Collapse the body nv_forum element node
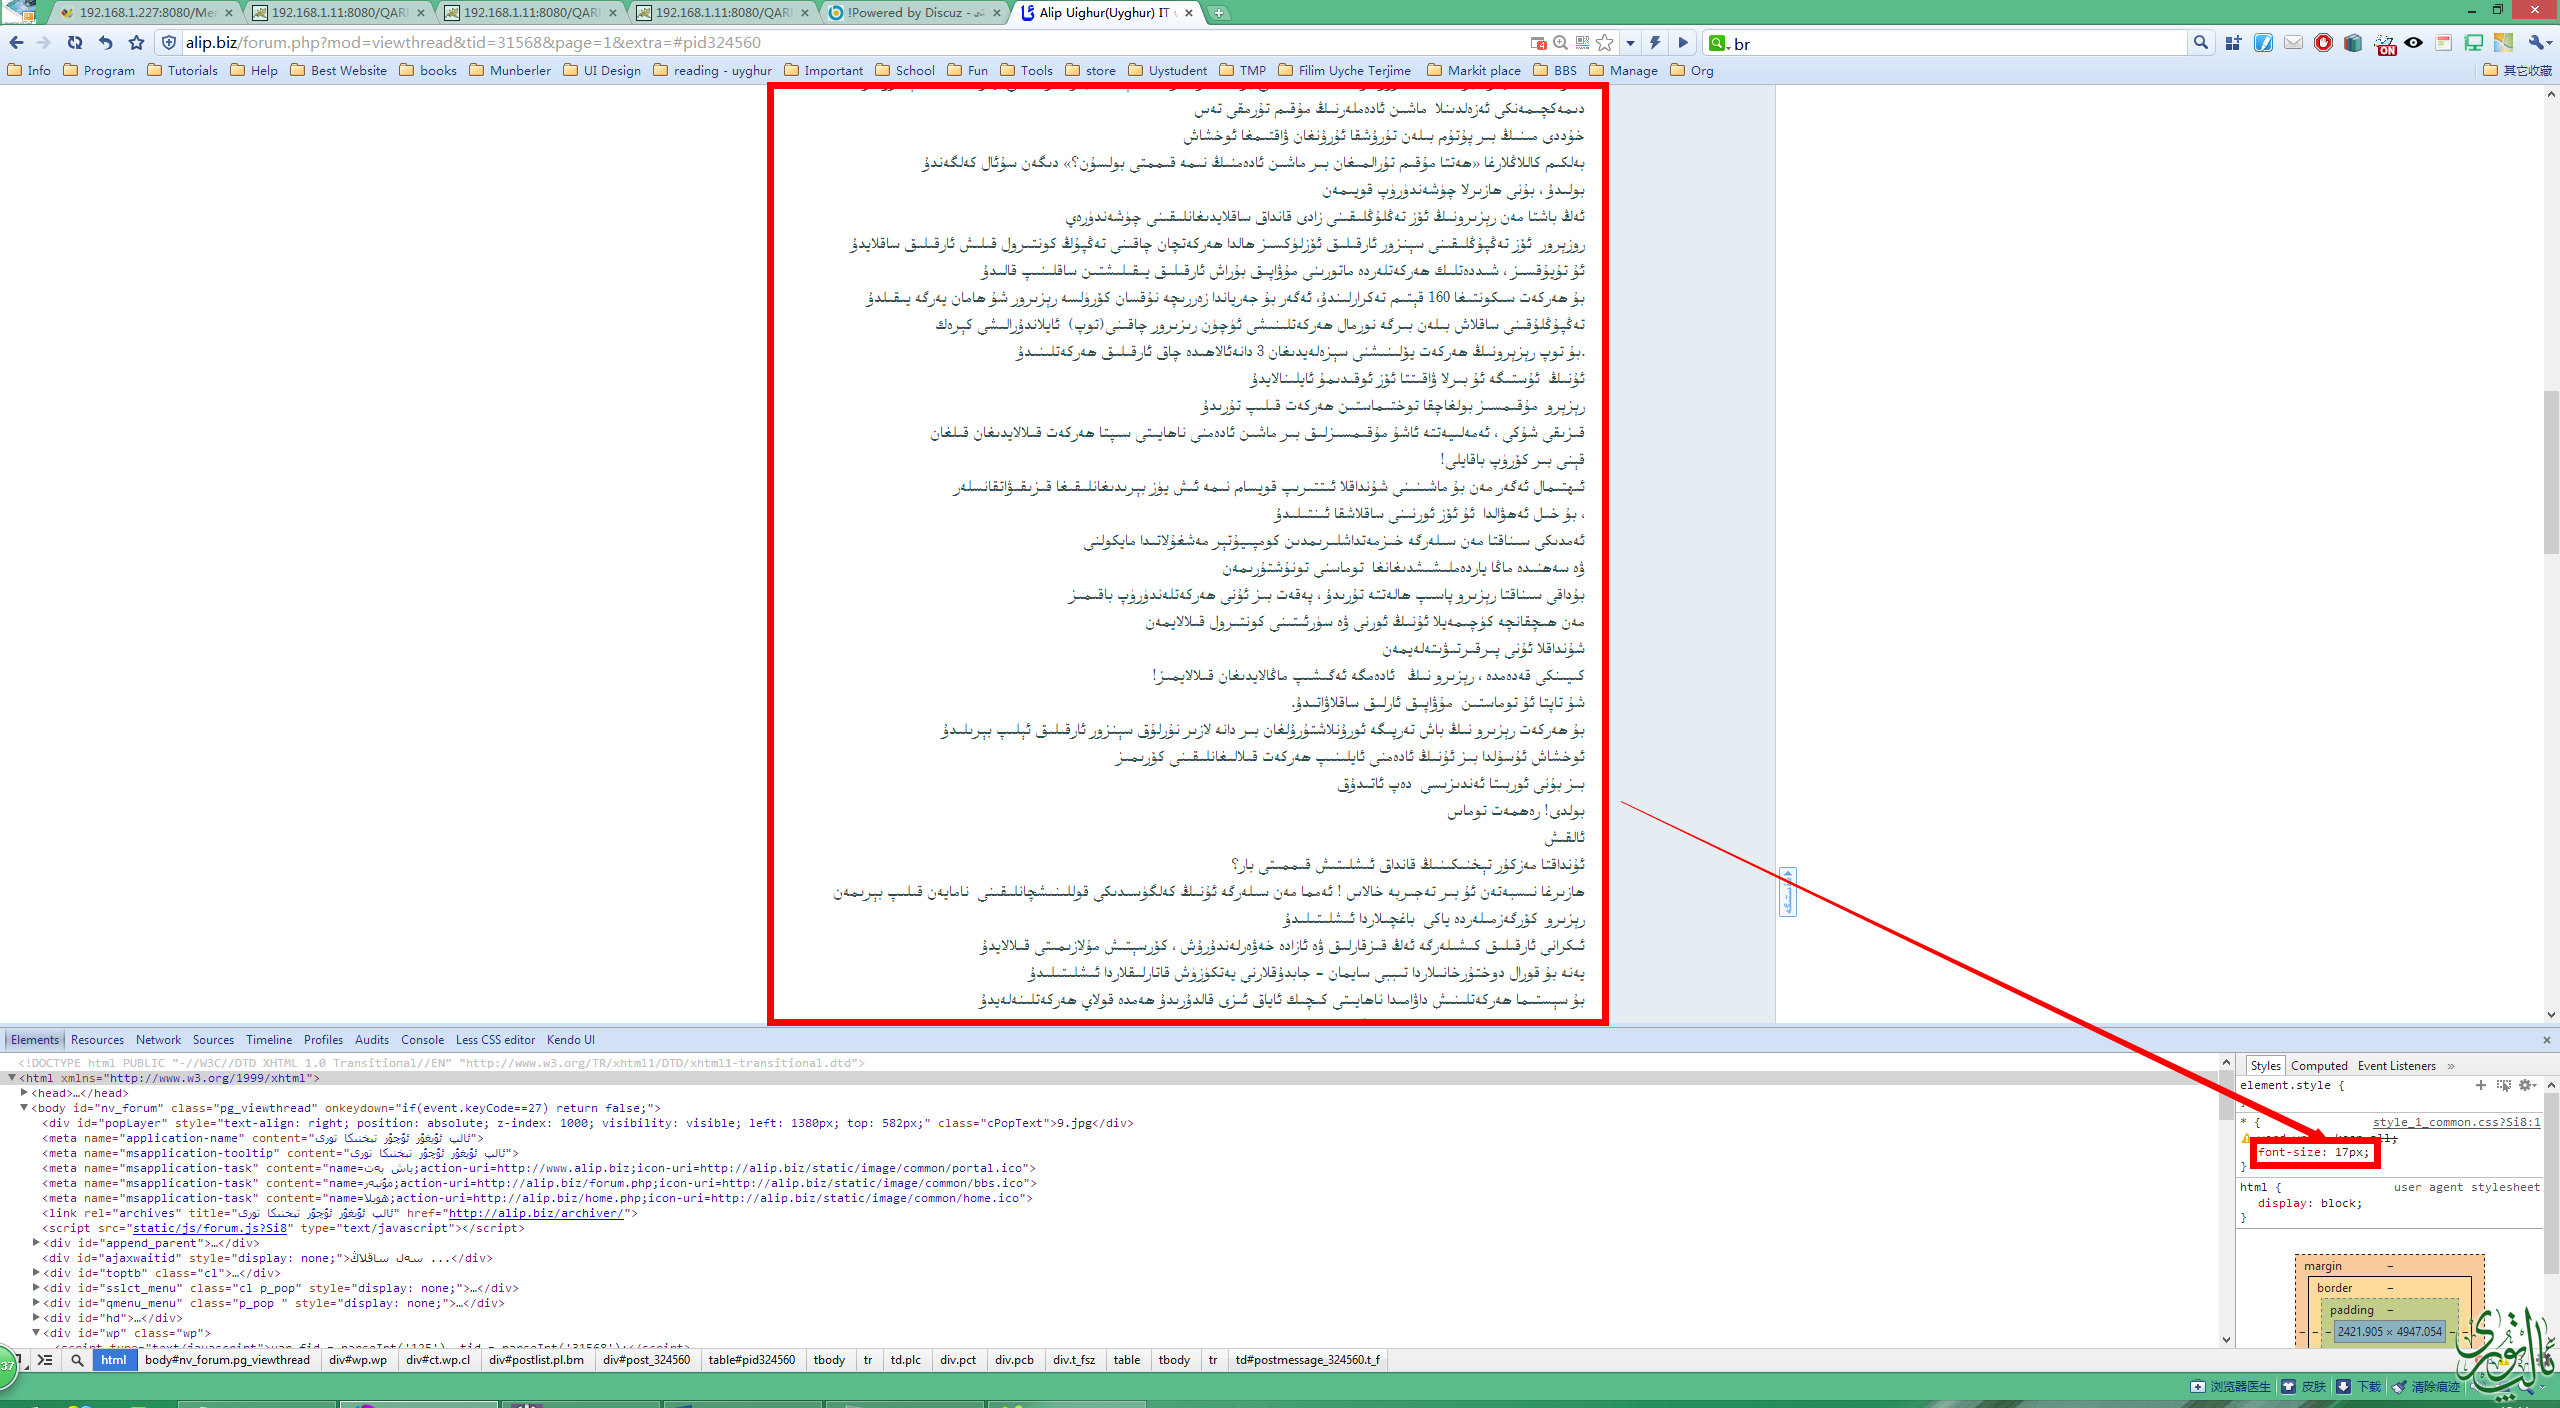This screenshot has width=2560, height=1408. coord(24,1108)
